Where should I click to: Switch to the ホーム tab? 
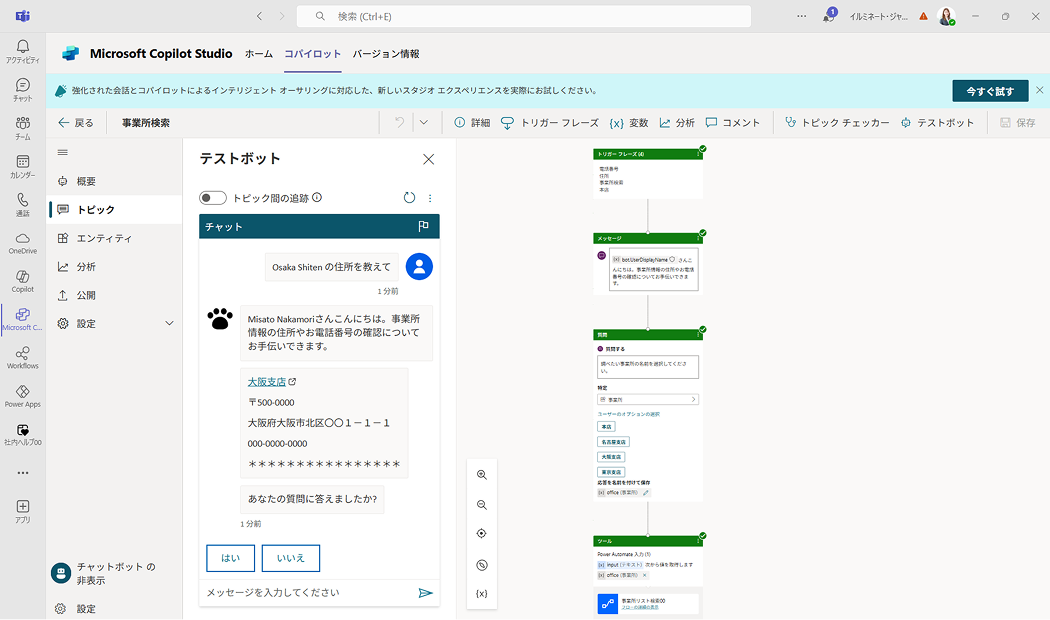coord(258,54)
